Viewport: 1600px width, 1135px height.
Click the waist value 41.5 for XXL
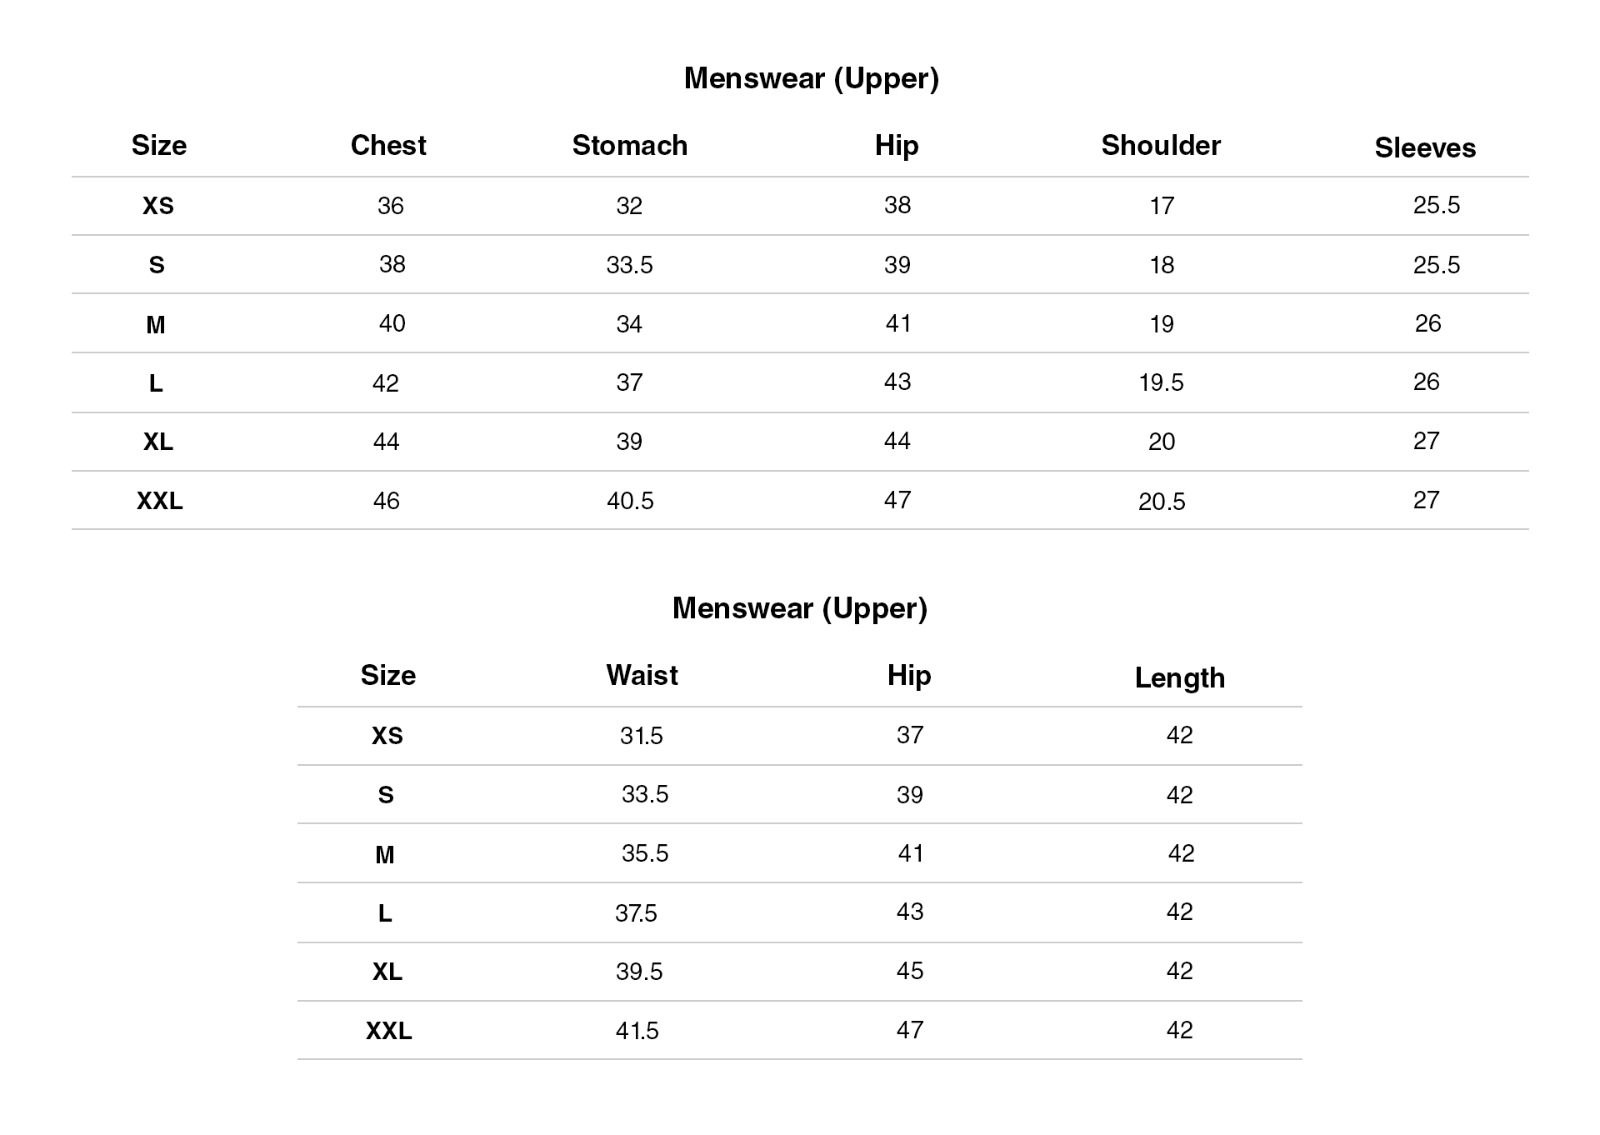point(637,1031)
